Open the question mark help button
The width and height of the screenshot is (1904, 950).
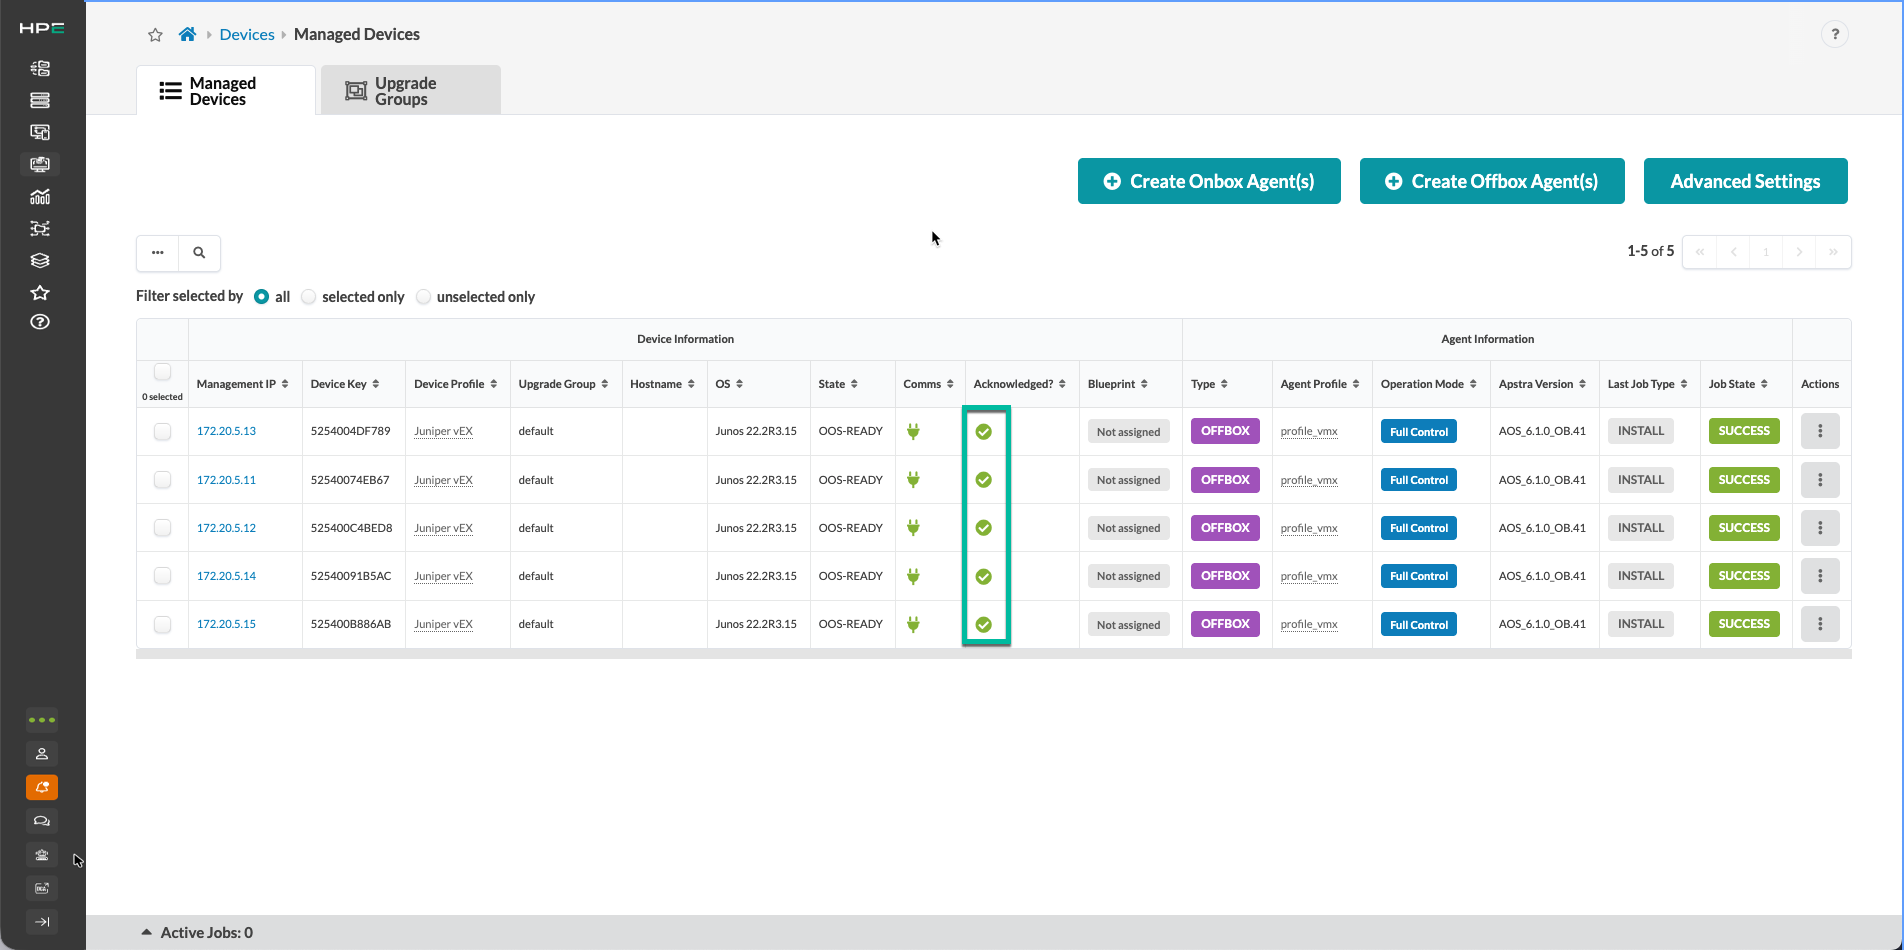(x=1835, y=34)
